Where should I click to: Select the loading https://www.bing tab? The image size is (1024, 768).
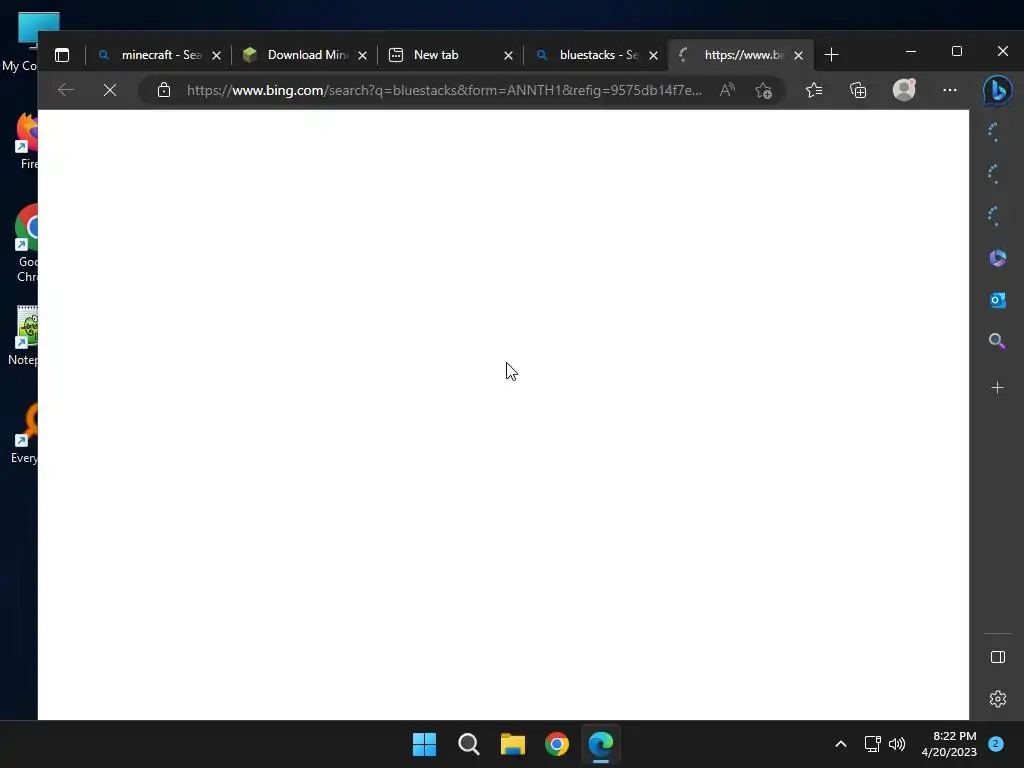click(x=741, y=55)
